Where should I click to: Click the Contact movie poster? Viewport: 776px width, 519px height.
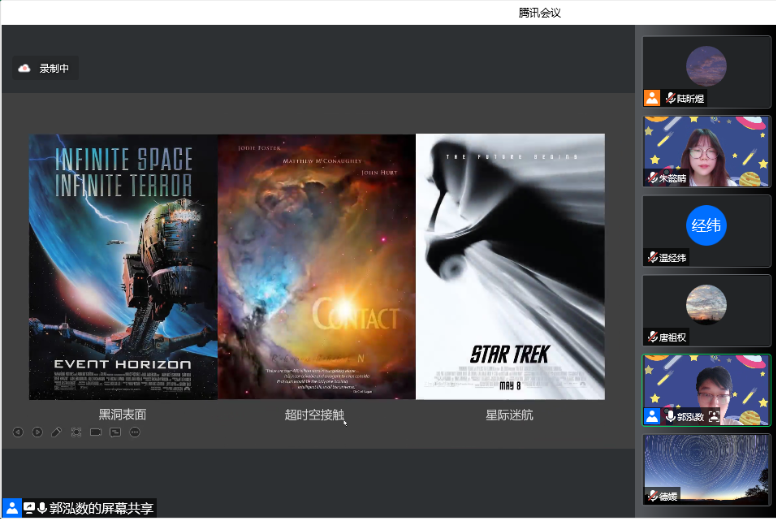coord(317,267)
